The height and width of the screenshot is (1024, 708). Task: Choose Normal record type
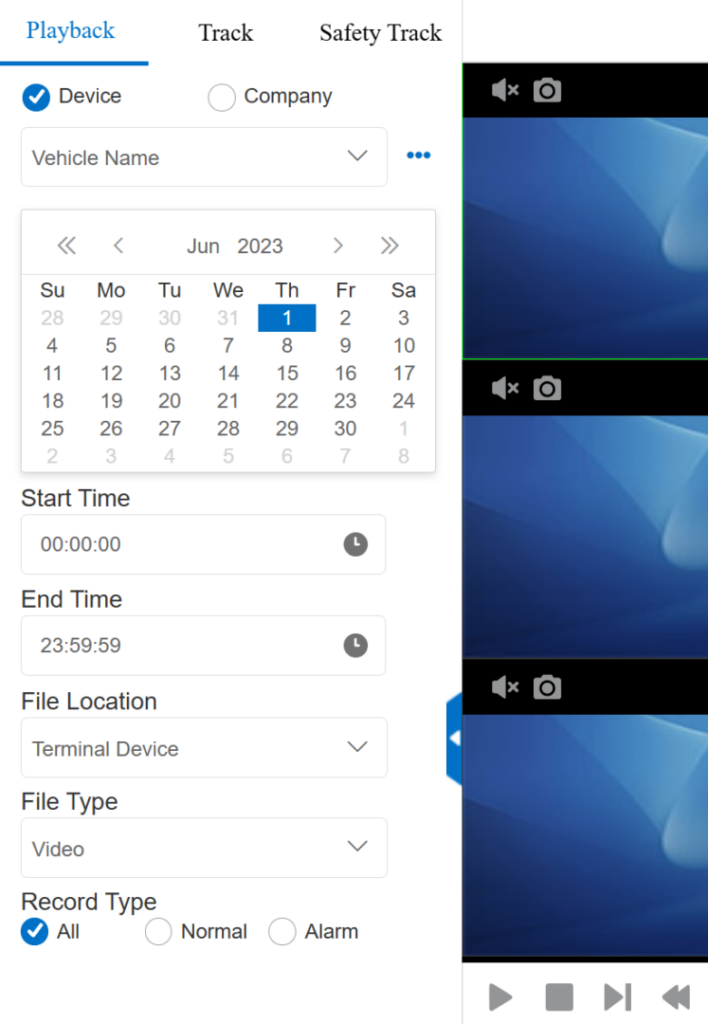point(159,932)
